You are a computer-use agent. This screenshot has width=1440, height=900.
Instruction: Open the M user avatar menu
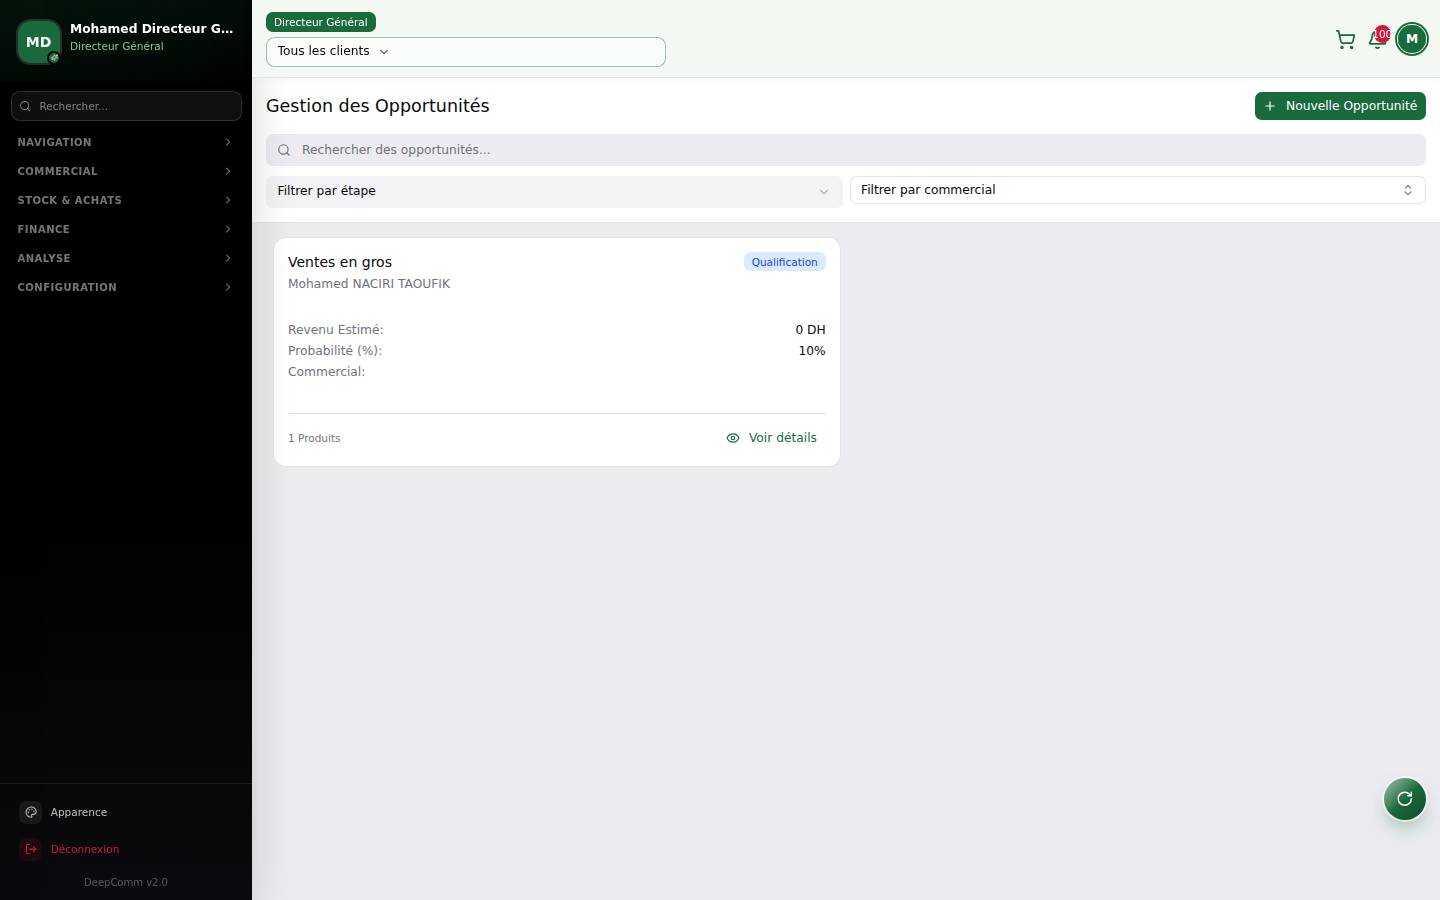[x=1412, y=39]
